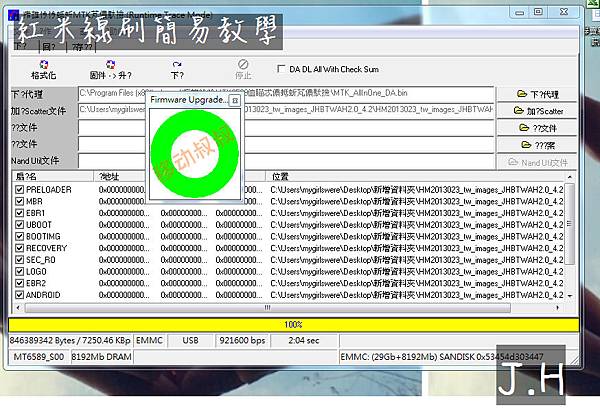
Task: Uncheck the BOOTIMG partition checkbox
Action: (20, 236)
